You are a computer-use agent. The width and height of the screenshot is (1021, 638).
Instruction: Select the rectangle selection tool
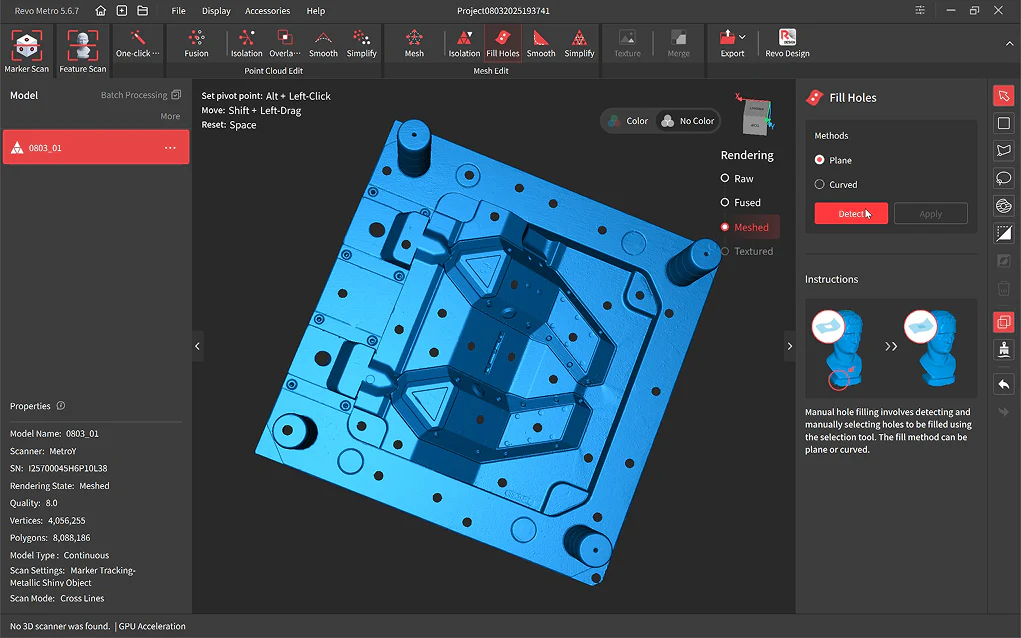pyautogui.click(x=1003, y=123)
